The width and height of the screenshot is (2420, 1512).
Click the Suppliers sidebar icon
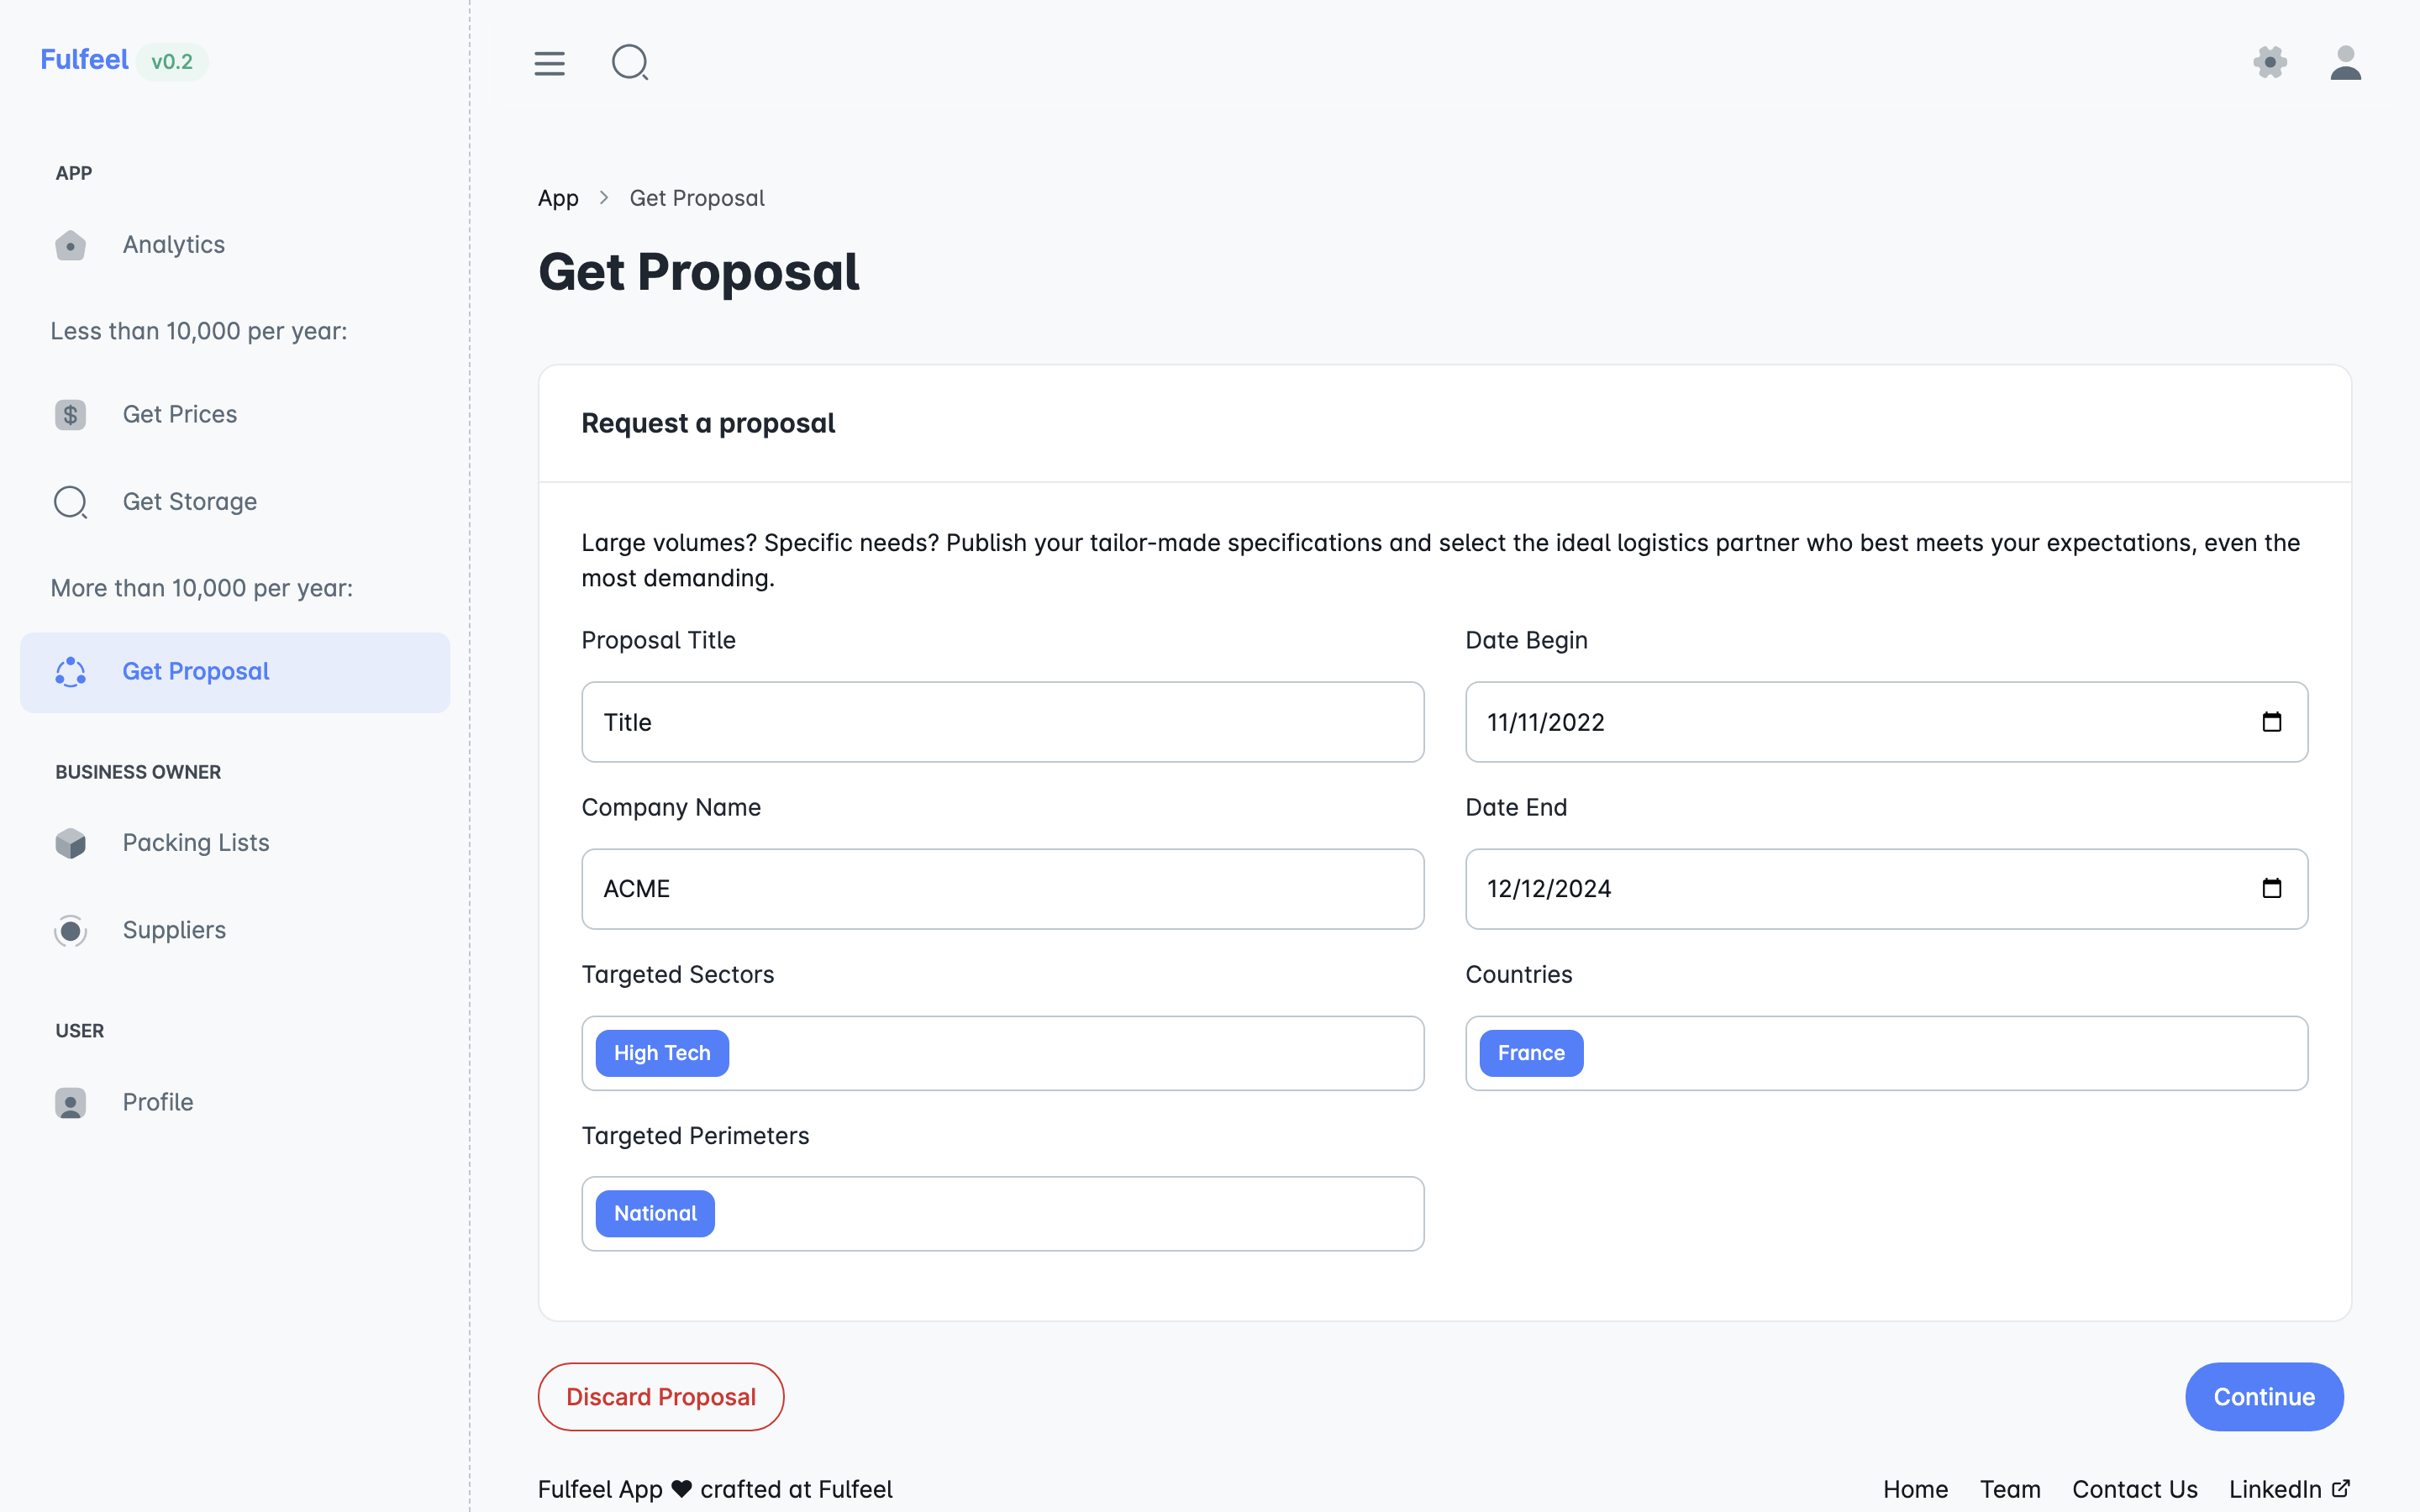[x=70, y=931]
